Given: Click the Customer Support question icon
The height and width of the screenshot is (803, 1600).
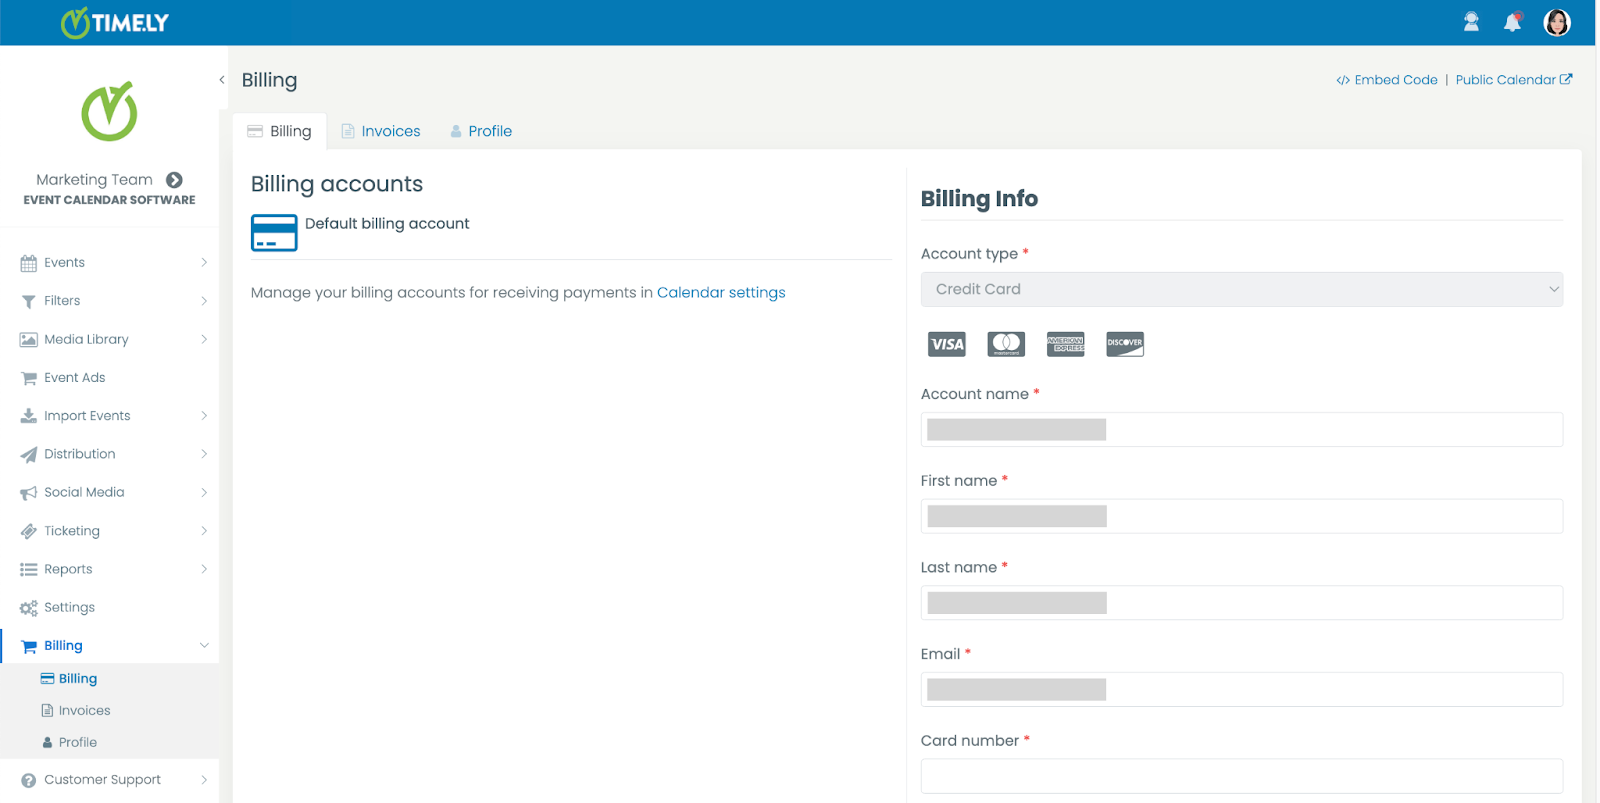Looking at the screenshot, I should point(29,780).
